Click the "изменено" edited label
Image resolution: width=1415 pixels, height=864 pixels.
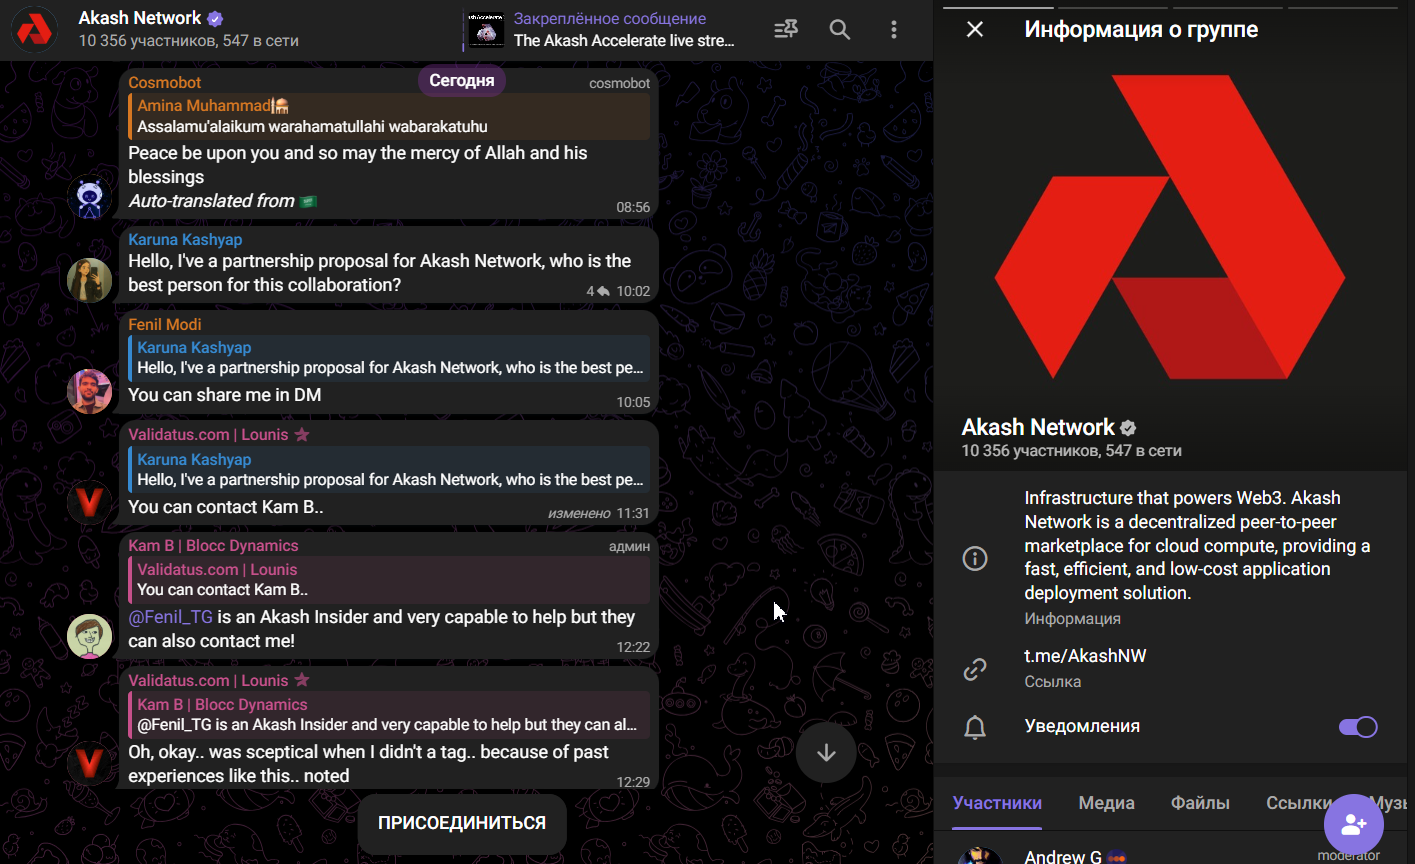coord(579,513)
